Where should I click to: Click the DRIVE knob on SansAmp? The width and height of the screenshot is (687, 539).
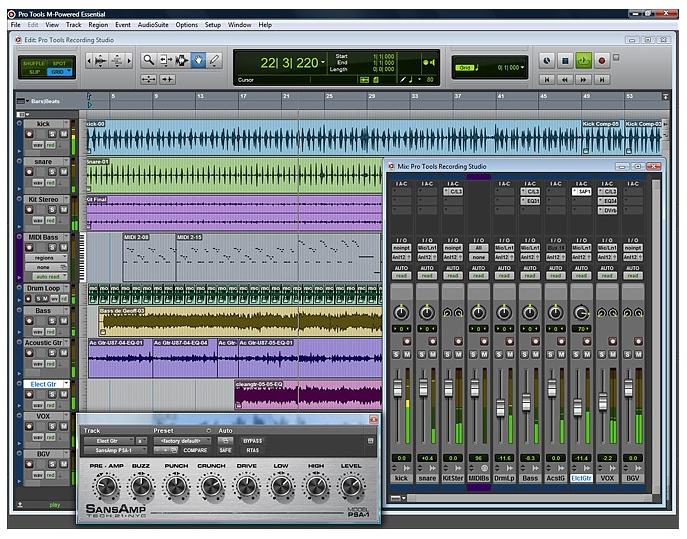pyautogui.click(x=246, y=486)
